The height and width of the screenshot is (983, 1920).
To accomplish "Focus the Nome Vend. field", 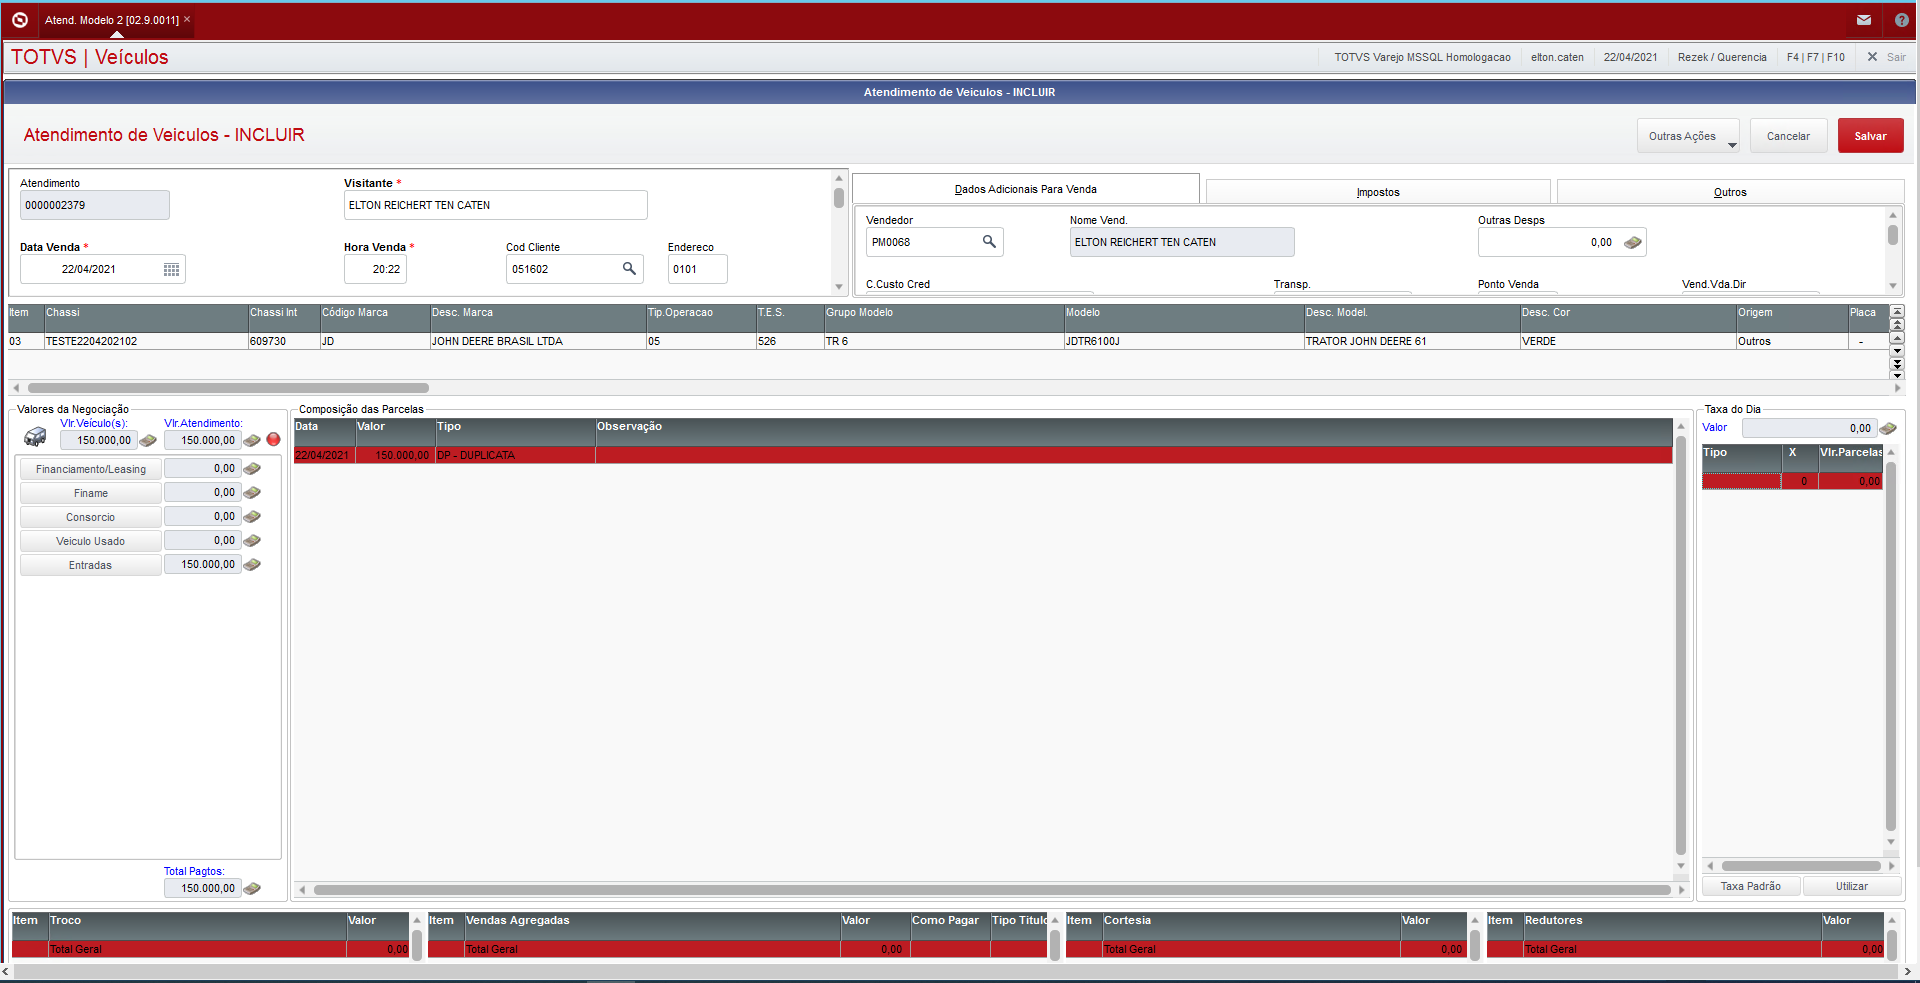I will [1181, 242].
